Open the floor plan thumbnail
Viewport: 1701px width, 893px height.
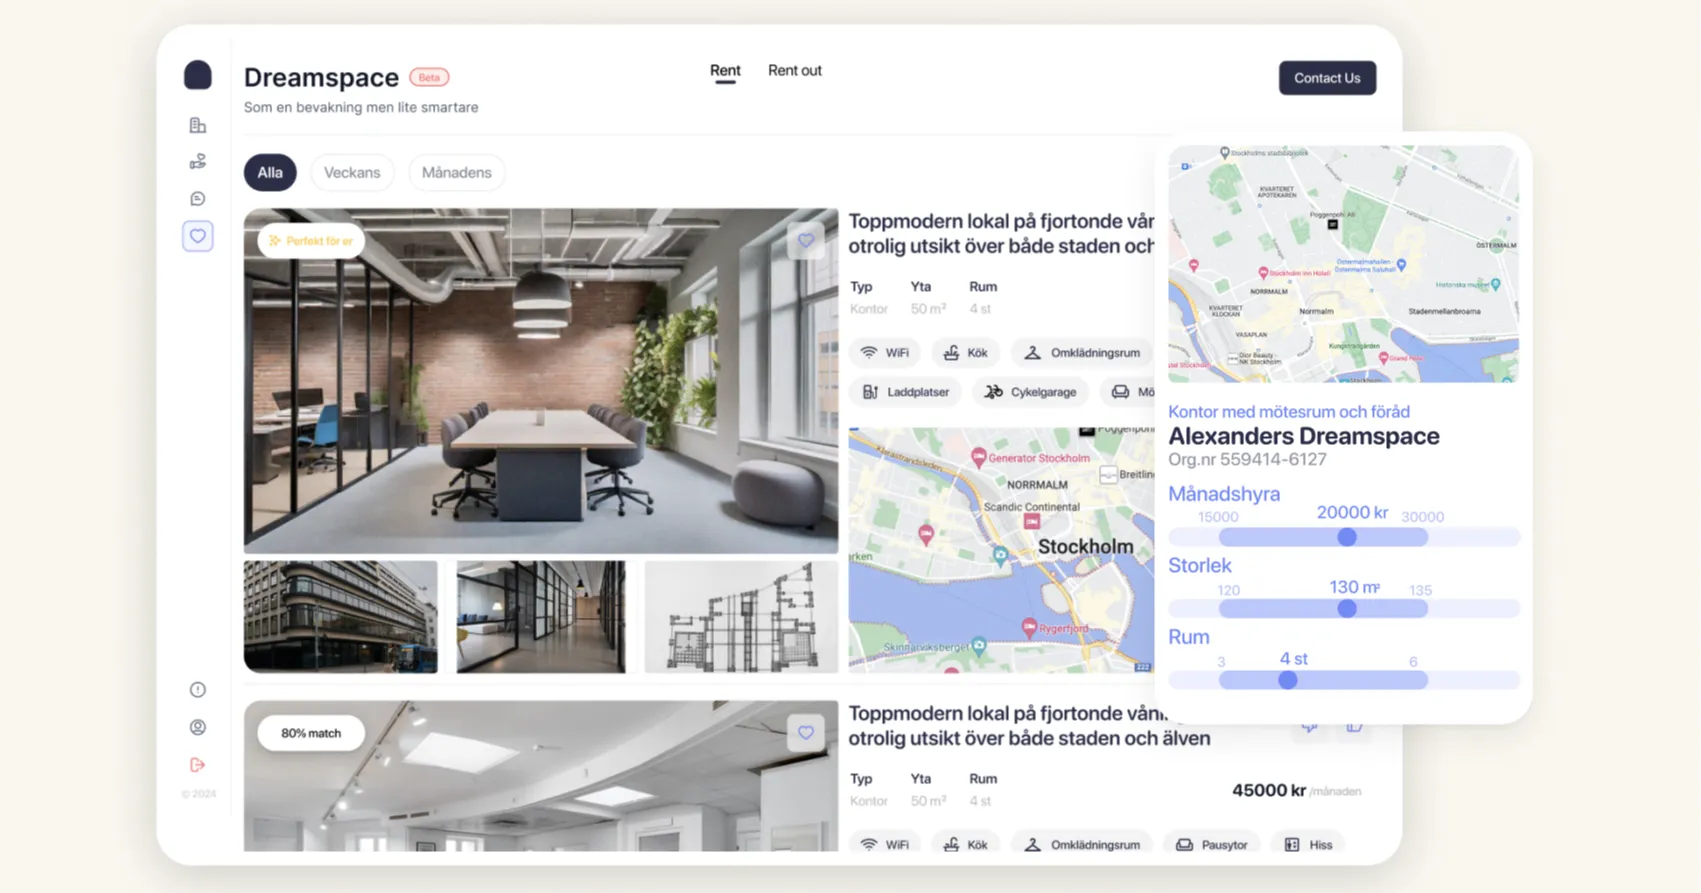coord(741,616)
